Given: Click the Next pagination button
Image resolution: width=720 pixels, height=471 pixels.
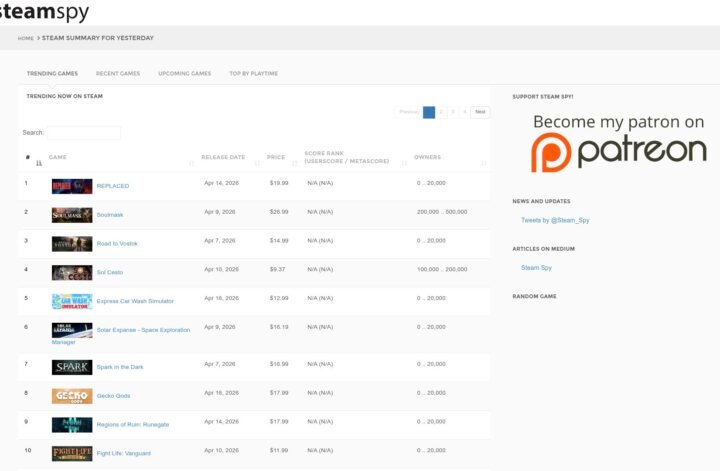Looking at the screenshot, I should pyautogui.click(x=480, y=112).
